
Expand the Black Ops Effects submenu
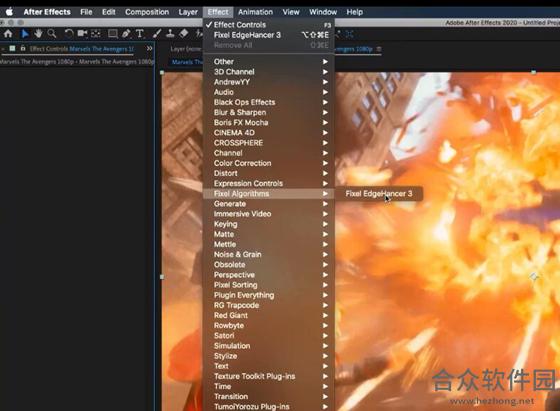[269, 102]
